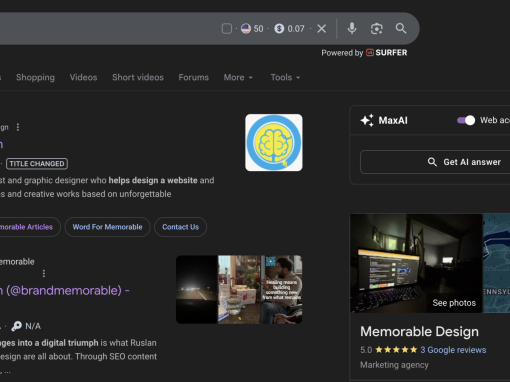Click the Get AI answer button

435,162
